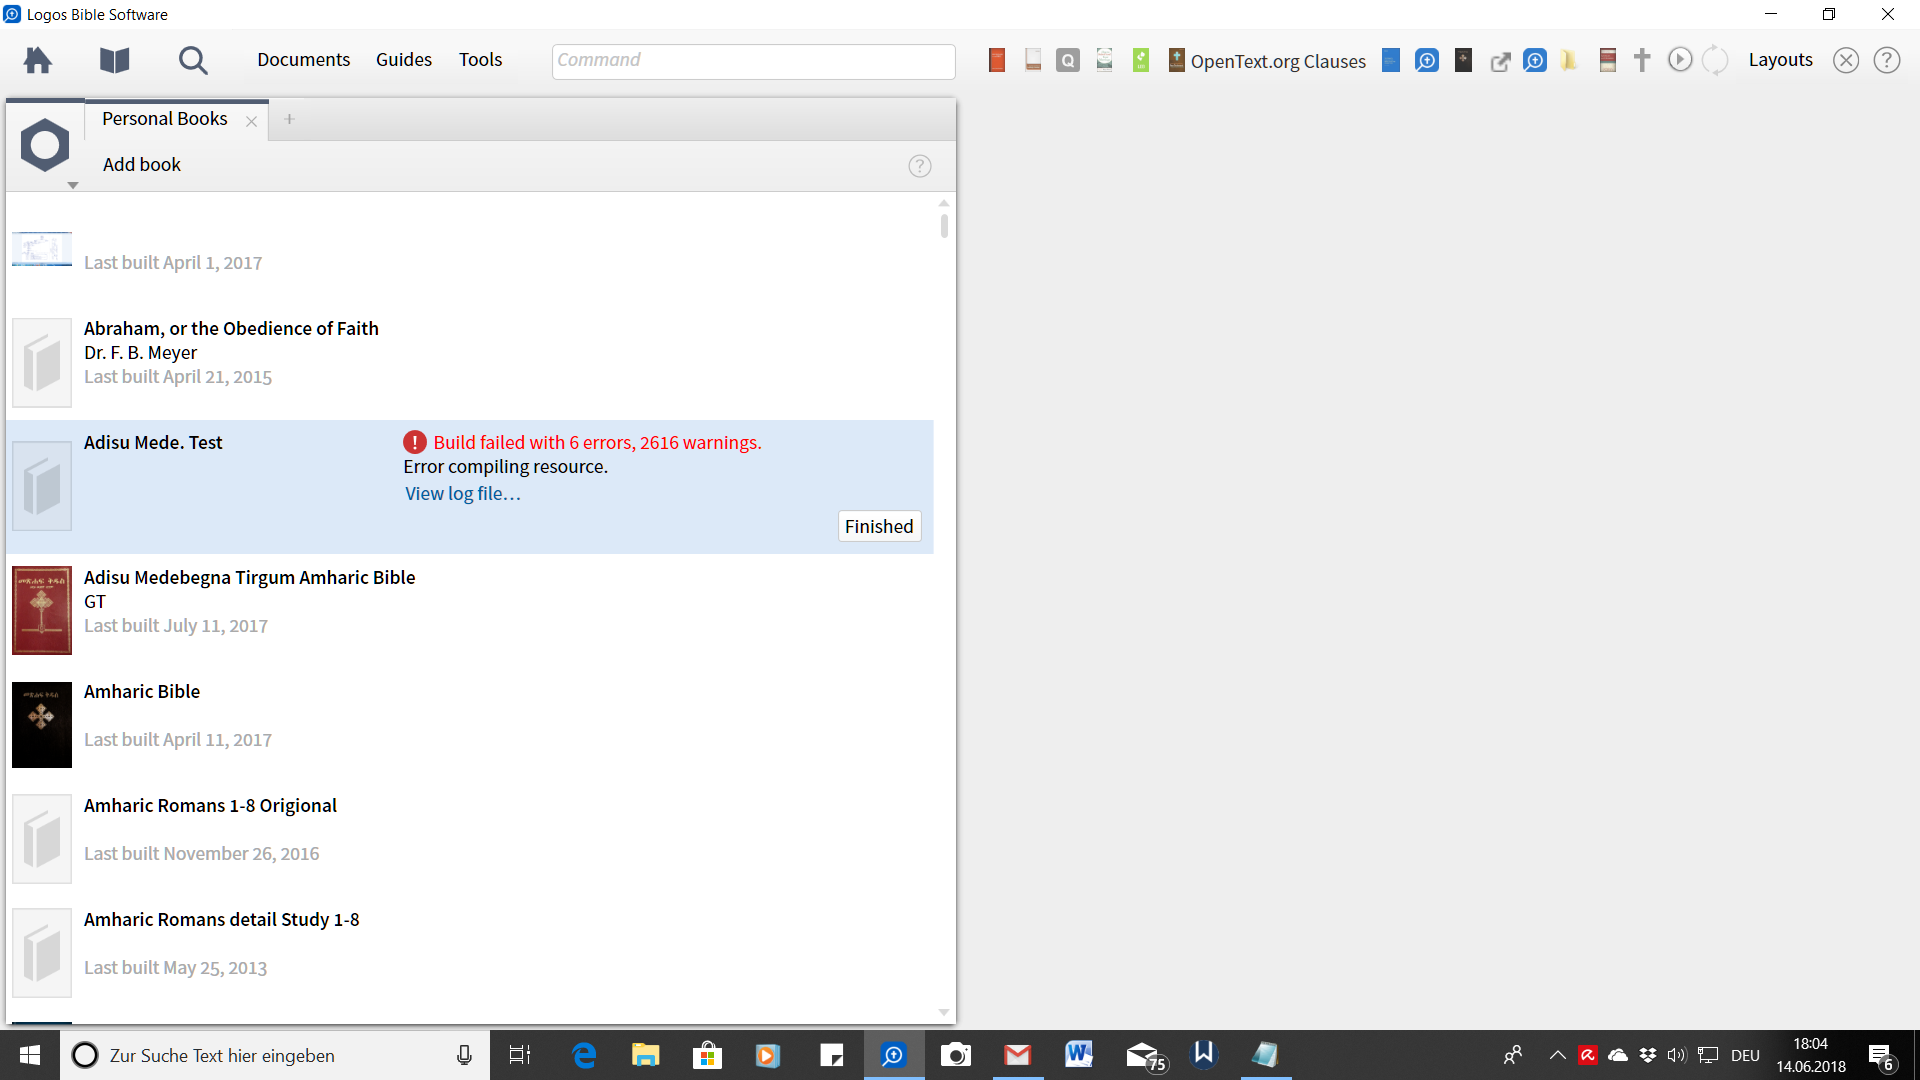Click inside the Command input box
The image size is (1920, 1080).
(753, 61)
